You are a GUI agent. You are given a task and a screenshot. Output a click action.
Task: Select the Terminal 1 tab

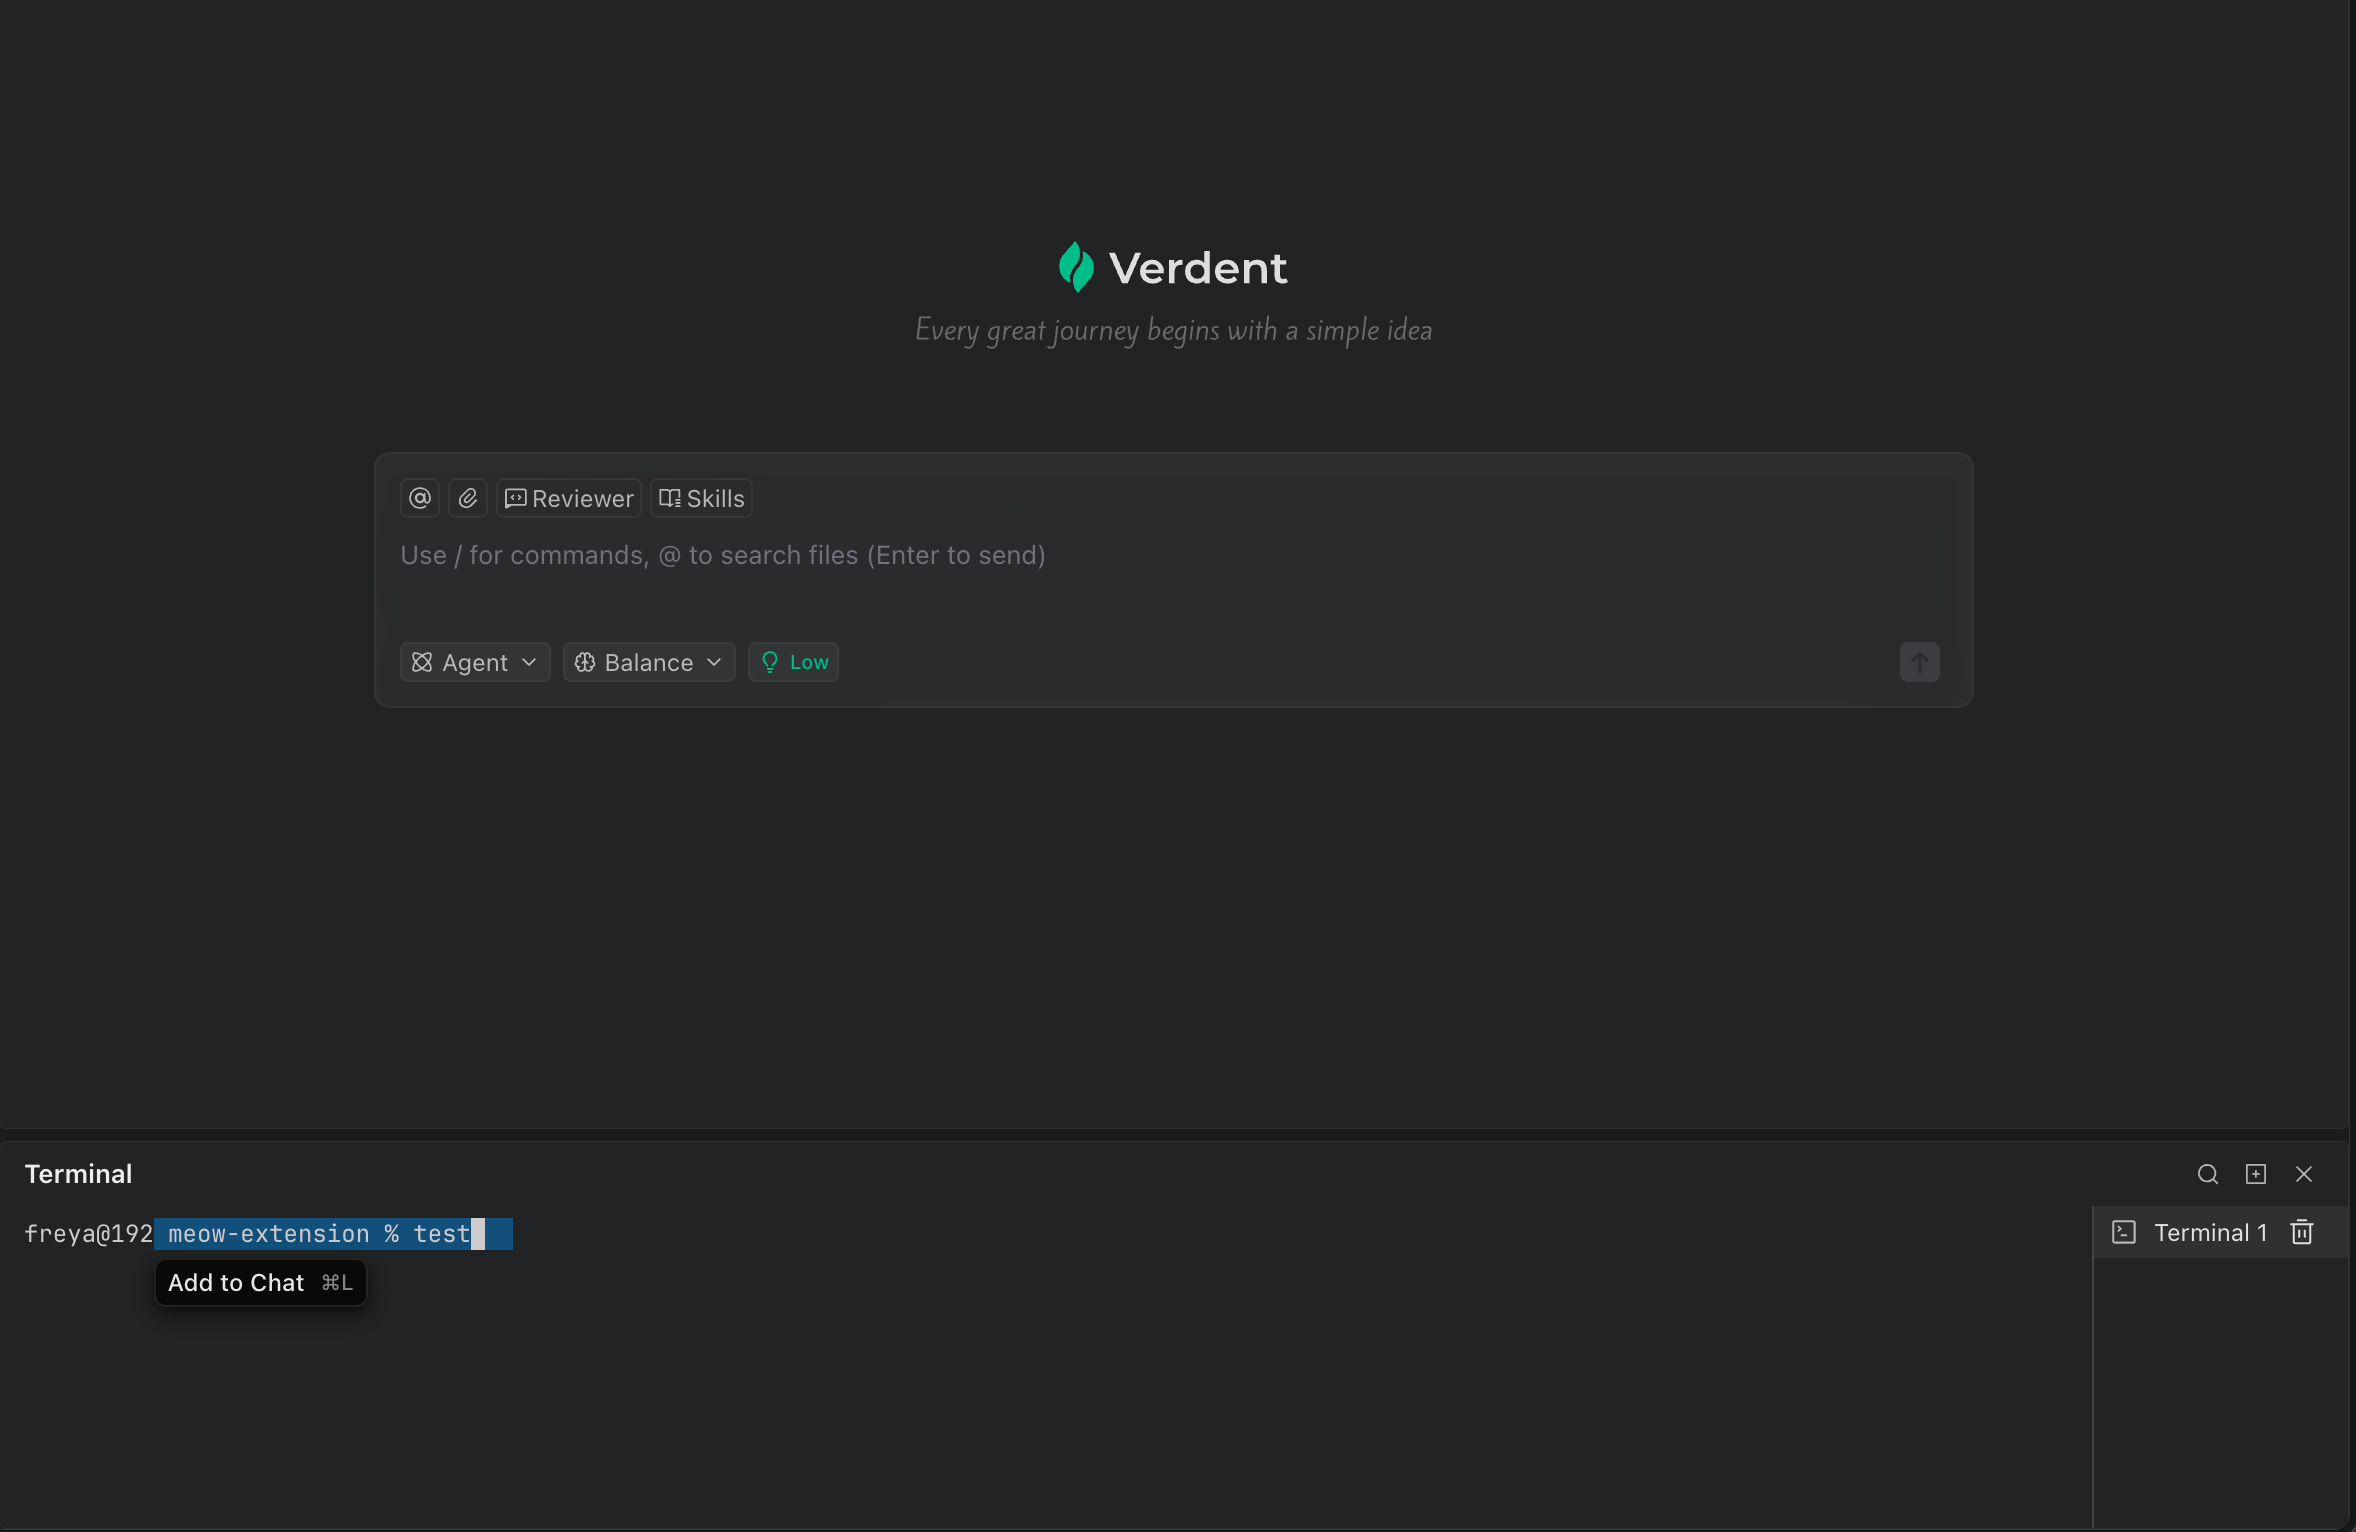click(x=2208, y=1232)
